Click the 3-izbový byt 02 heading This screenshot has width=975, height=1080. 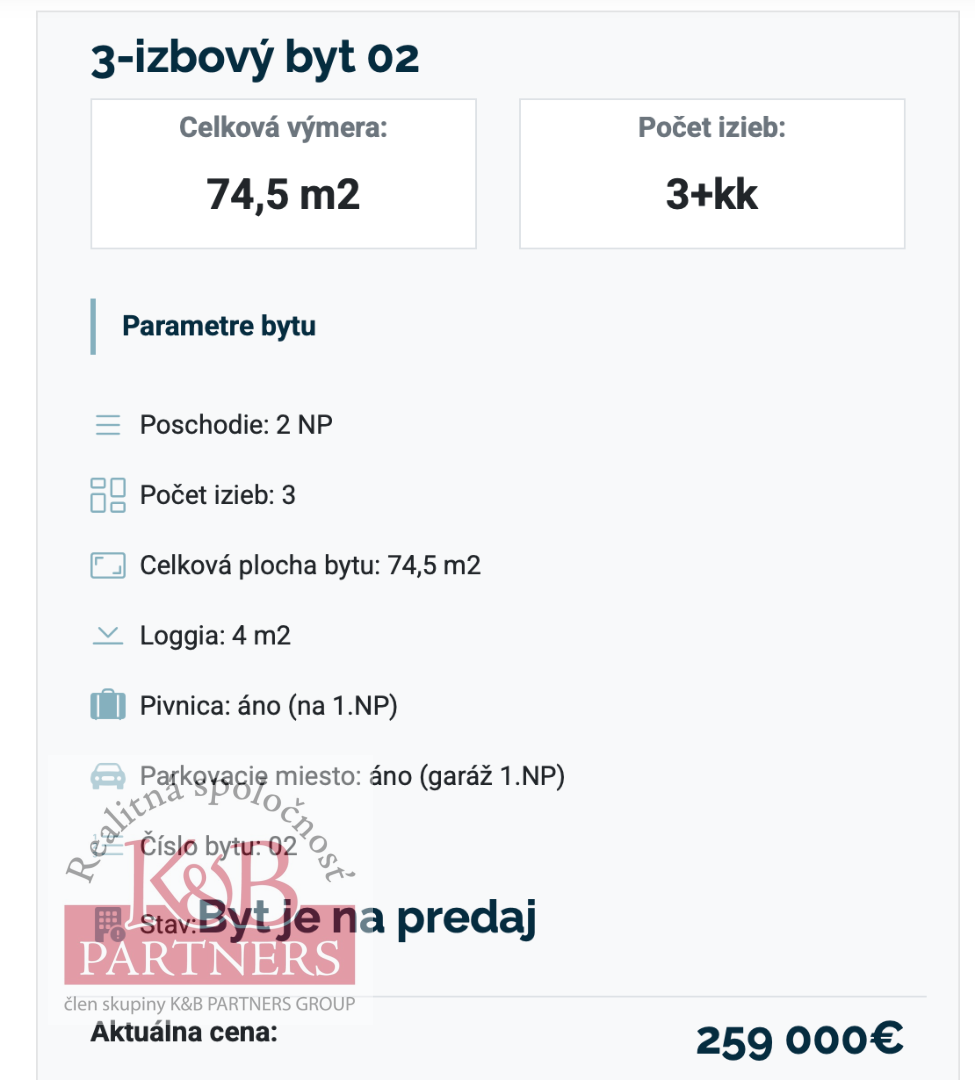255,58
